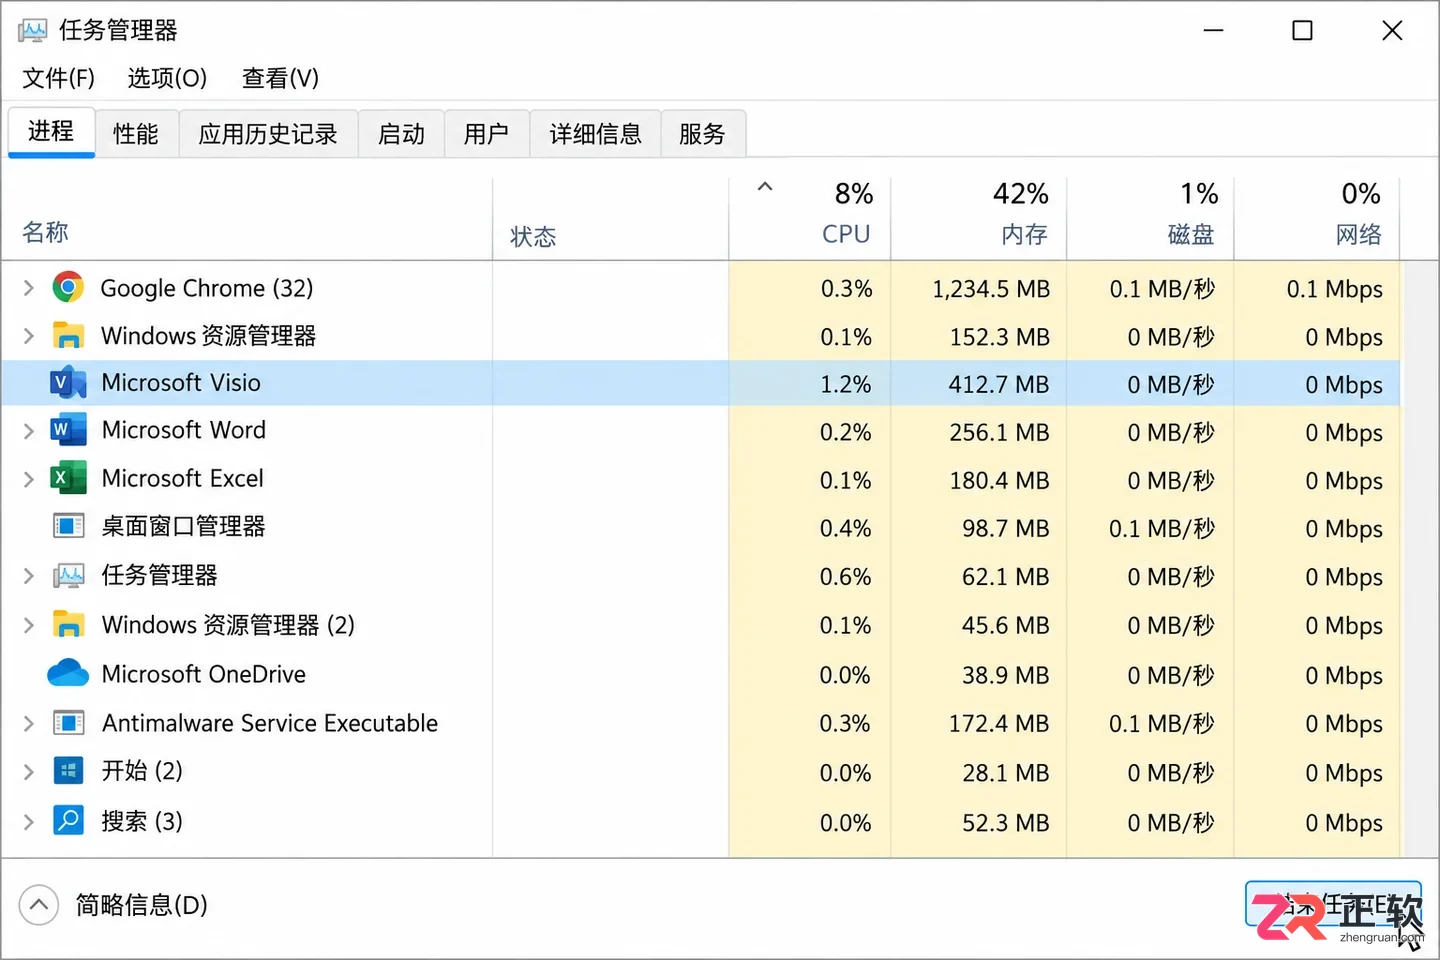This screenshot has width=1440, height=960.
Task: Sort by the 状态 column header
Action: [611, 218]
